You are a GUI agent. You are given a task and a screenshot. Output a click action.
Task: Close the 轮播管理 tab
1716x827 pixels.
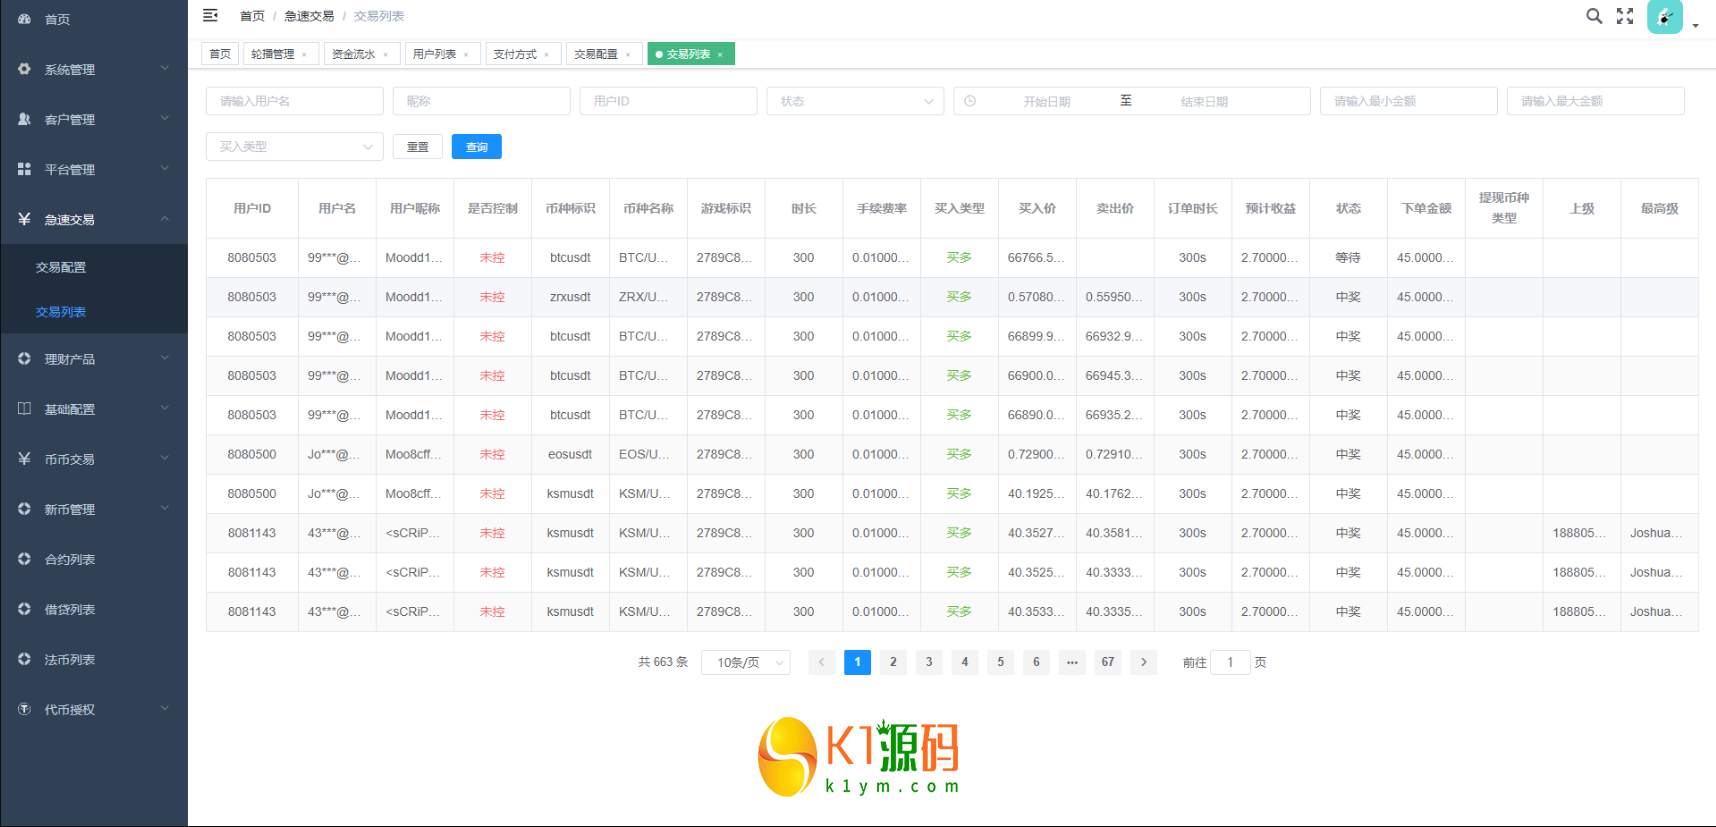pos(304,55)
